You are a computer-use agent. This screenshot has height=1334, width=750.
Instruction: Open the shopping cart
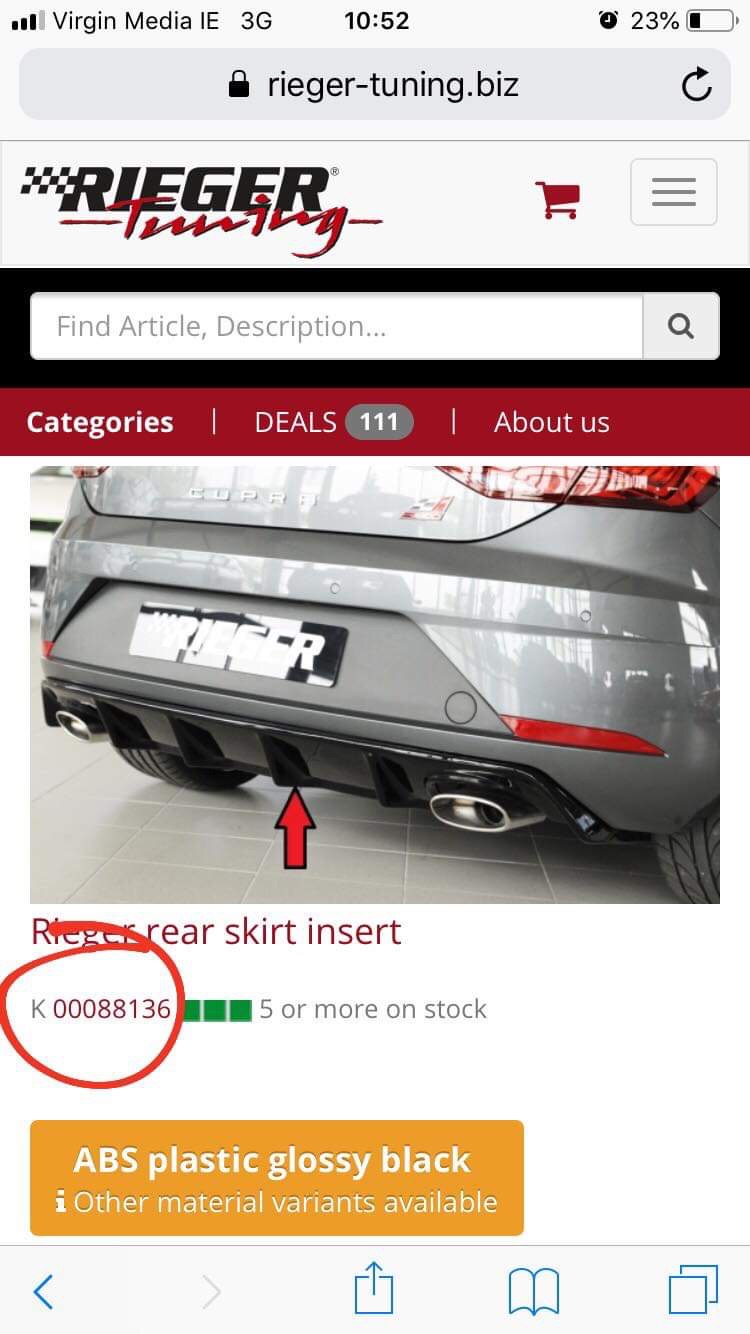pos(557,199)
